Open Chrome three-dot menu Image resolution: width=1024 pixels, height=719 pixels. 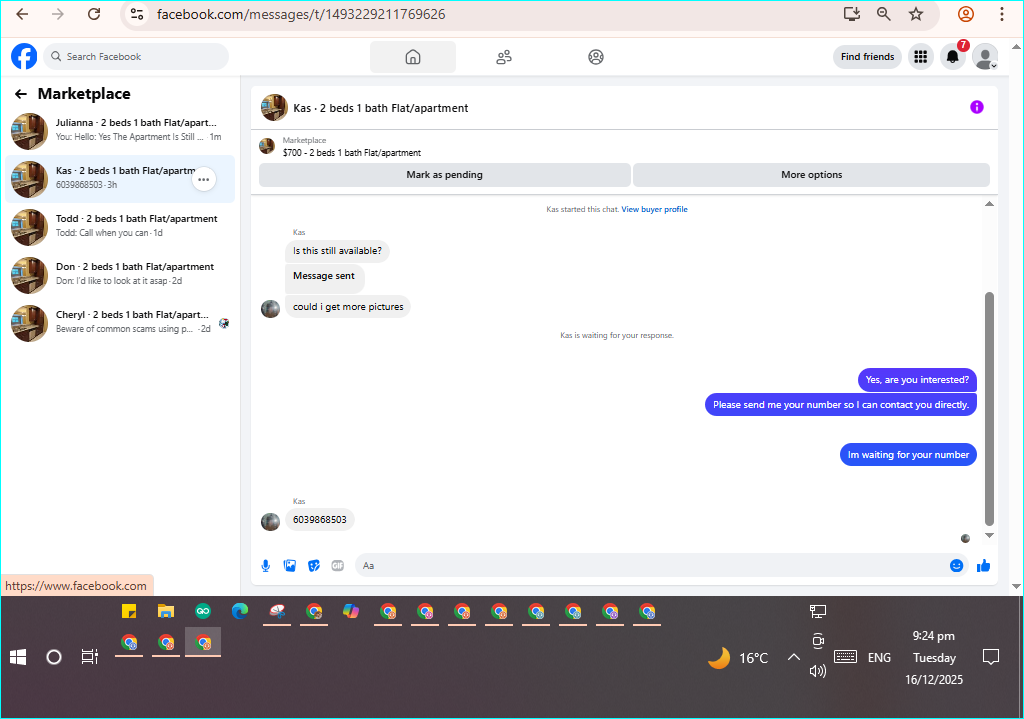pyautogui.click(x=1001, y=14)
